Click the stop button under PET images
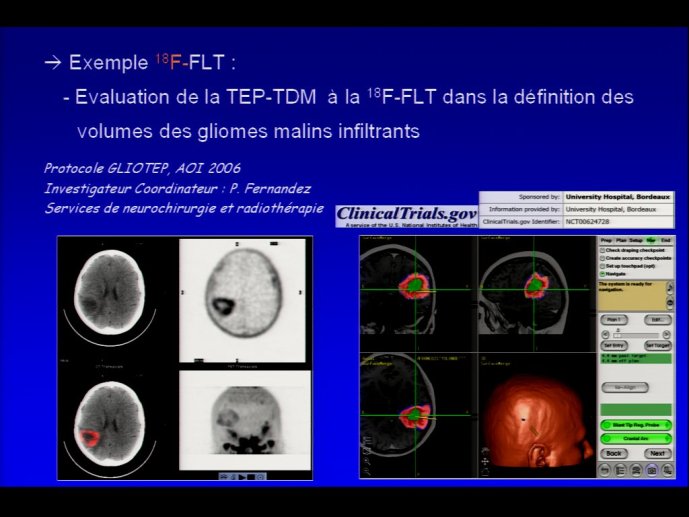This screenshot has width=689, height=517. [251, 477]
